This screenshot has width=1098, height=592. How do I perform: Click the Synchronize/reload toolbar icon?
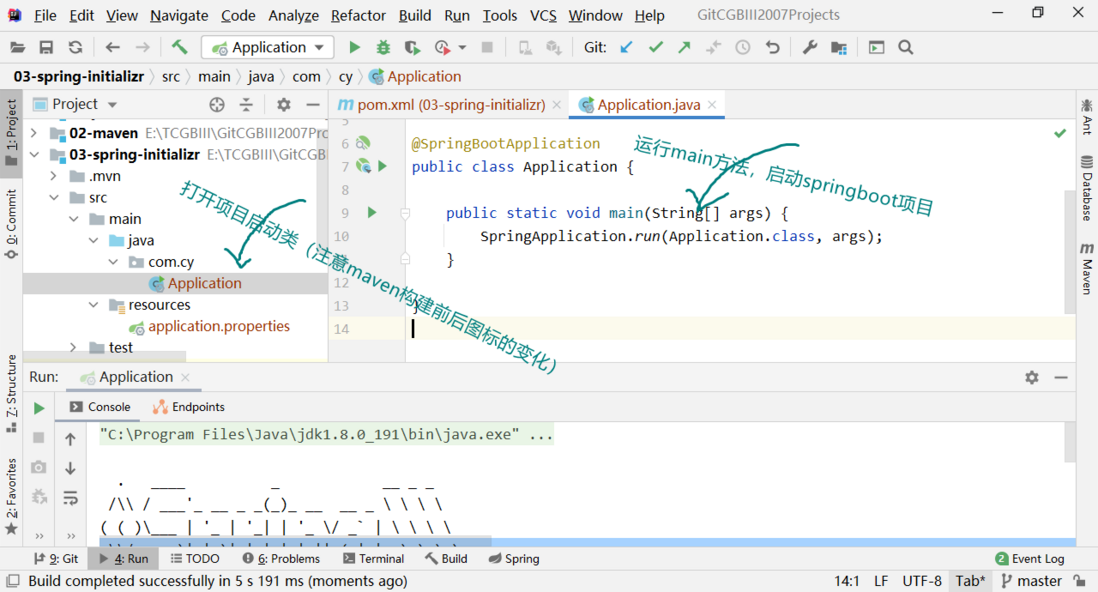pyautogui.click(x=76, y=48)
